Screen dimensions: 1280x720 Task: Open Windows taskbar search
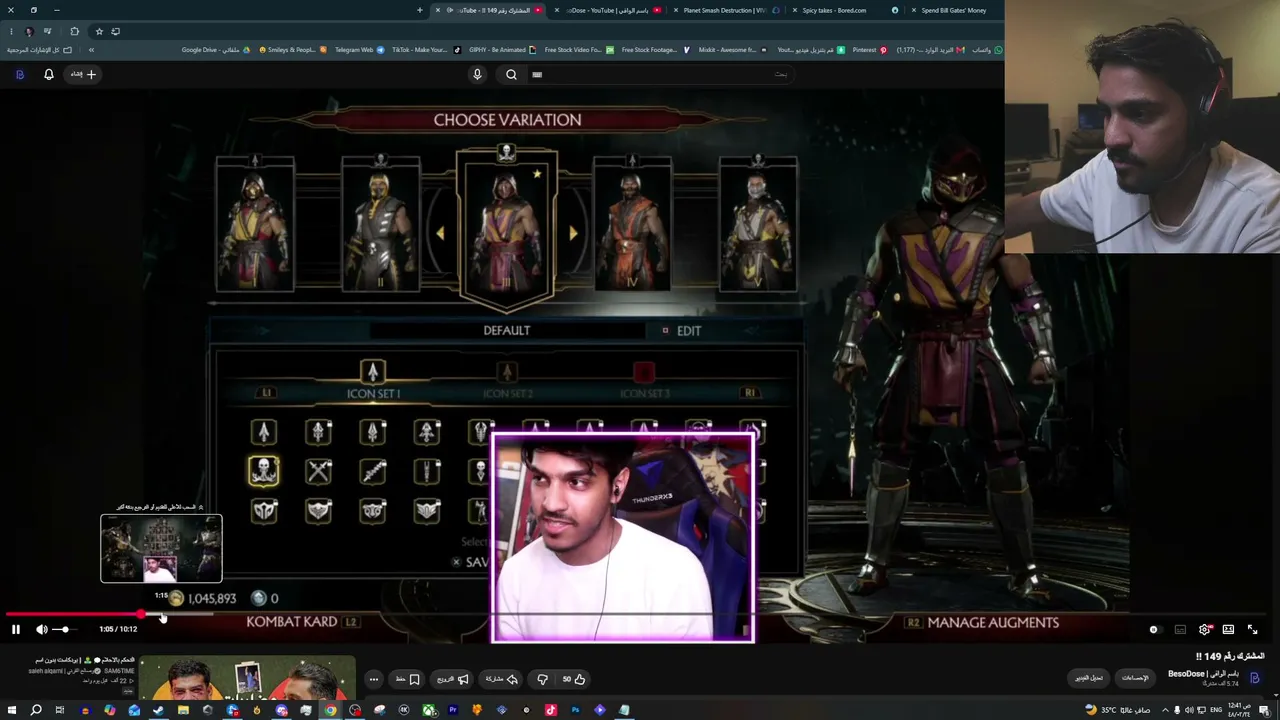(36, 710)
